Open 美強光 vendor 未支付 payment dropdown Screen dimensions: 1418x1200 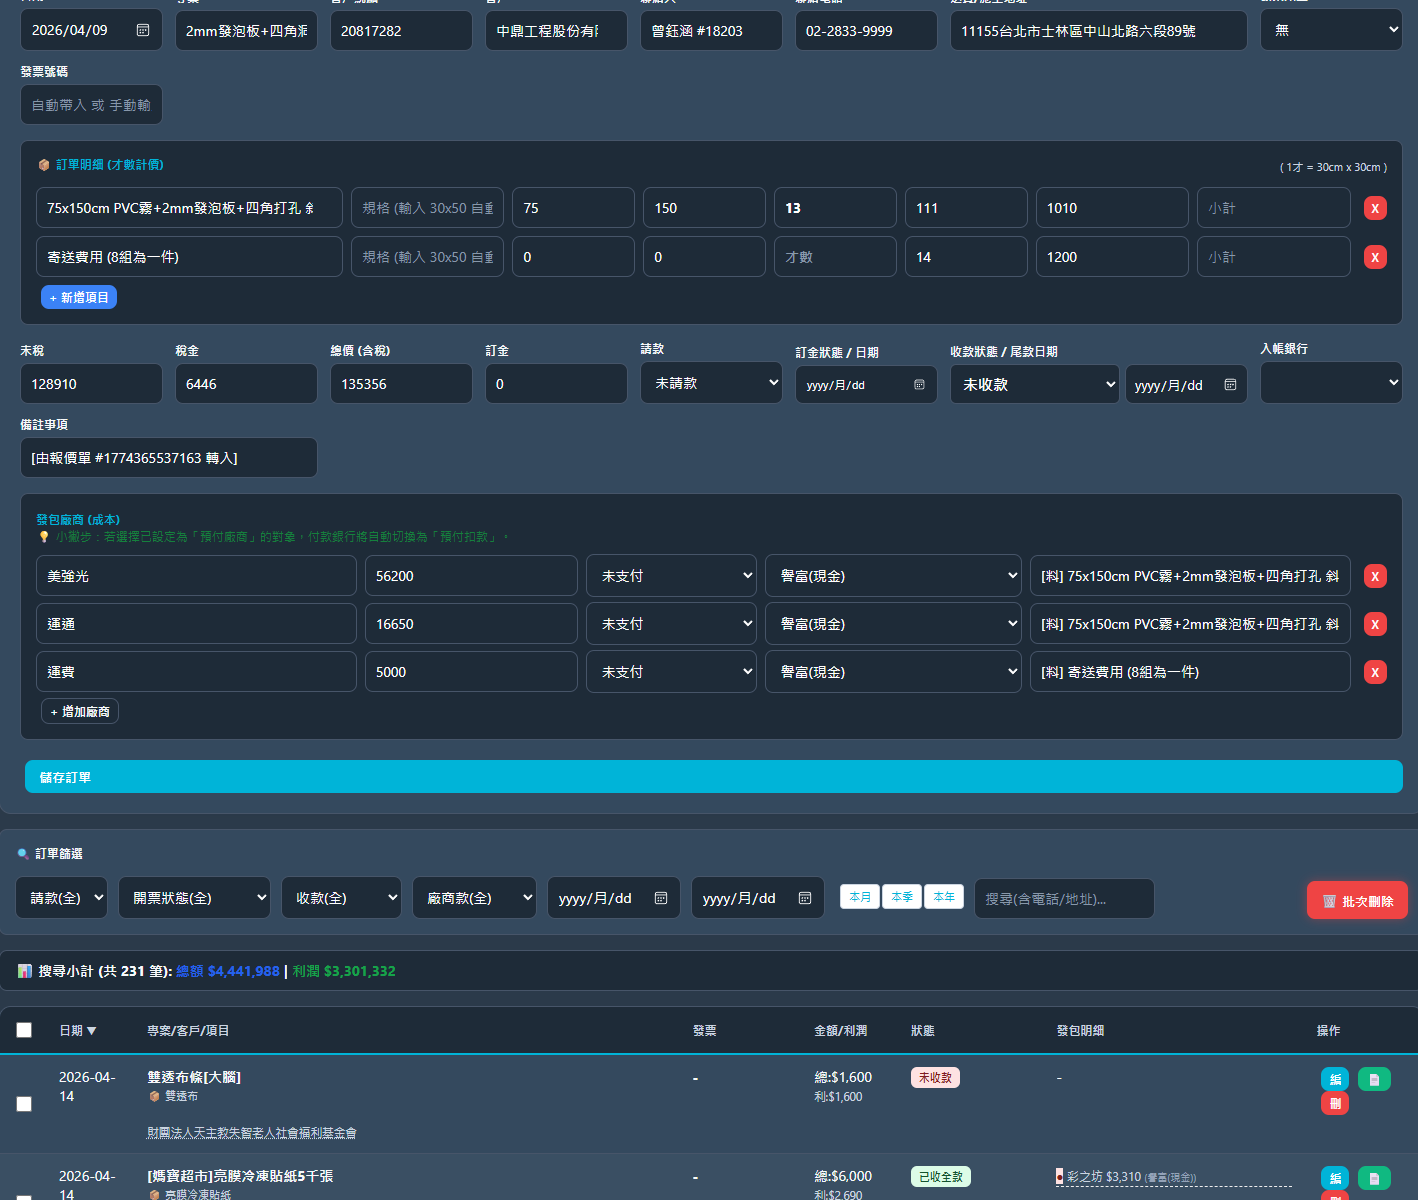[671, 576]
